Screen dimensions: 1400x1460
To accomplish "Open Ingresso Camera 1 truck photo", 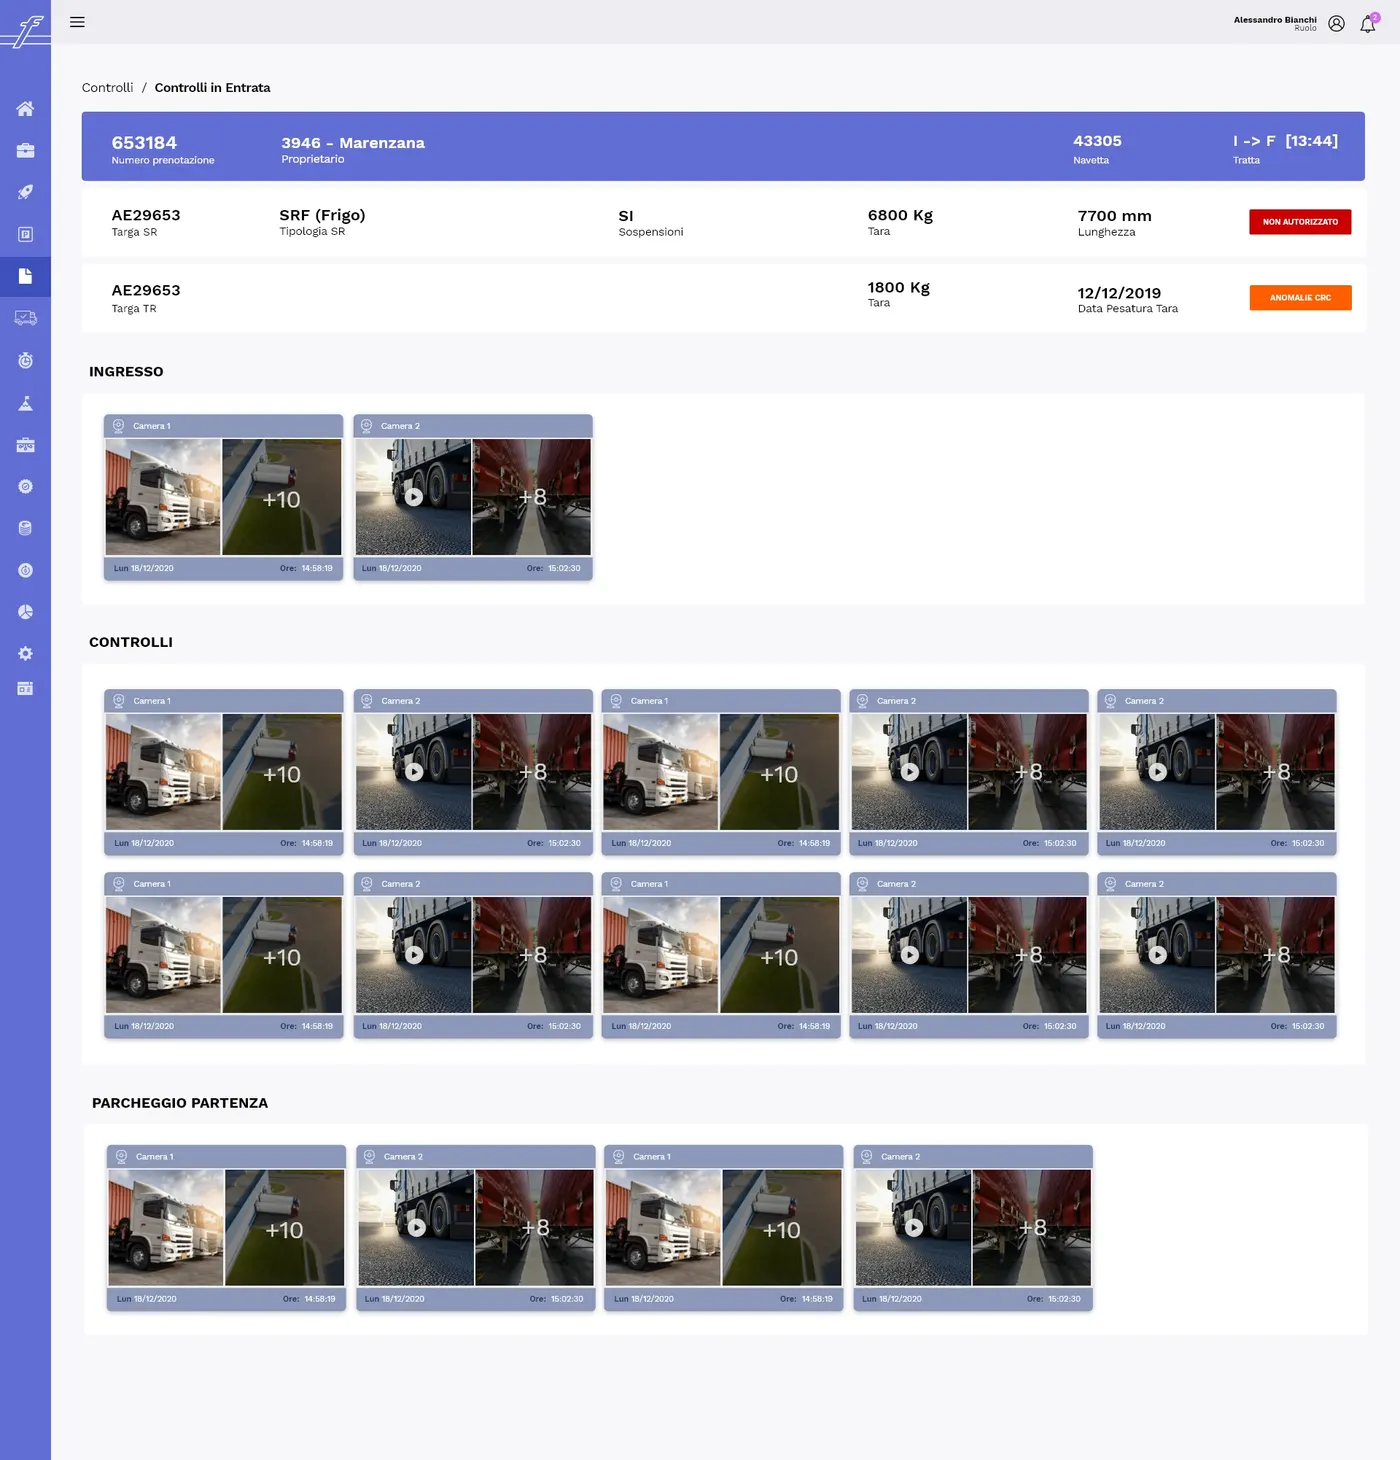I will [x=163, y=497].
